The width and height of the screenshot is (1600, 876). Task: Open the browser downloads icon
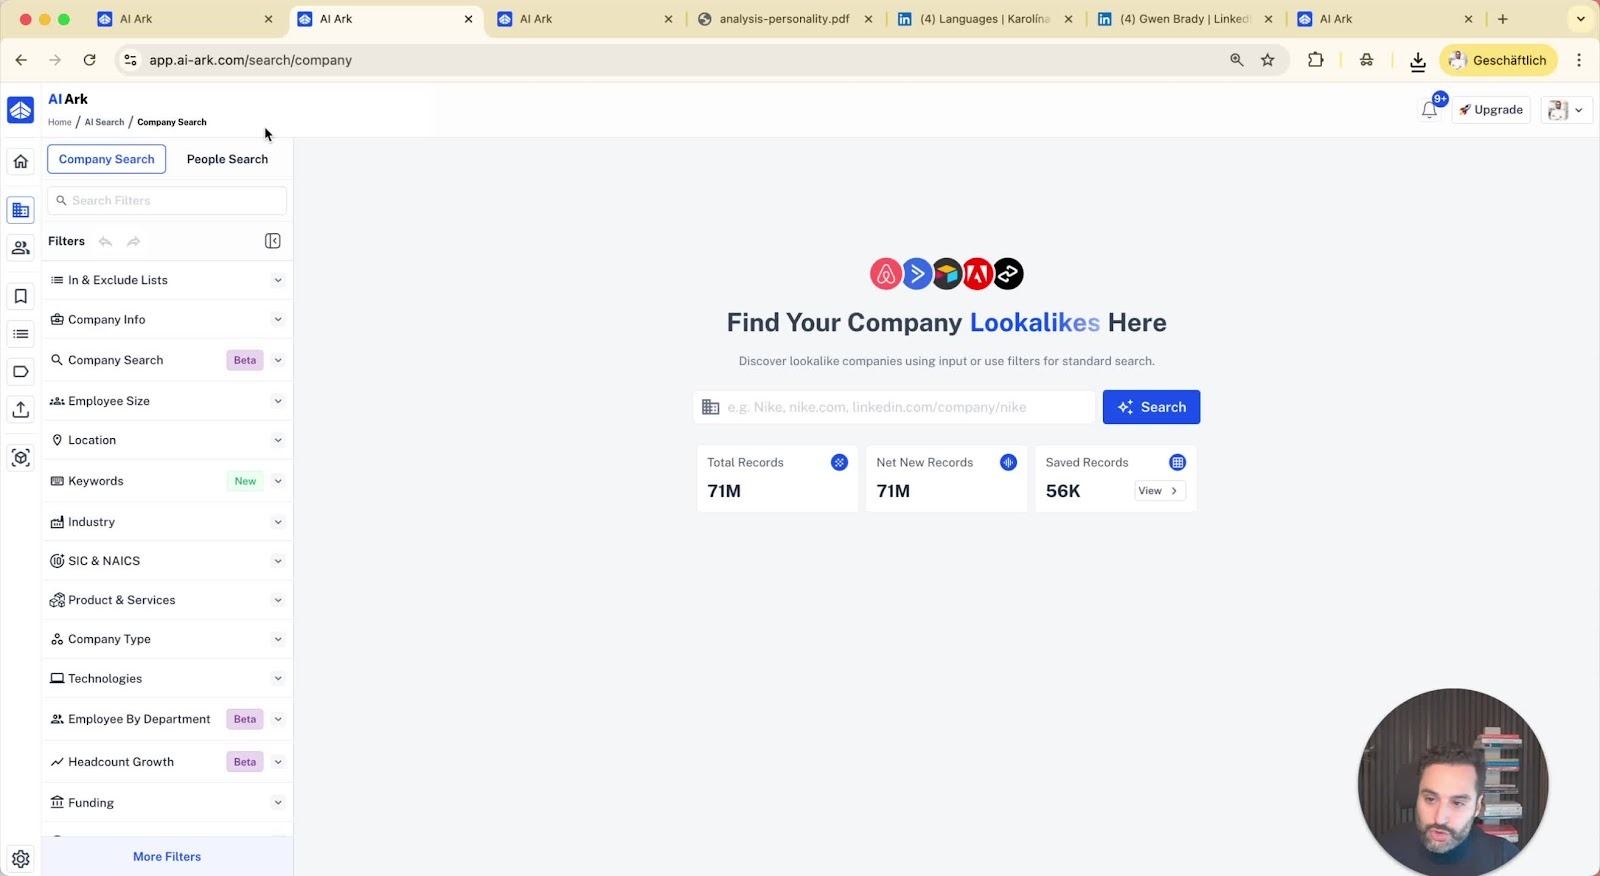coord(1418,61)
